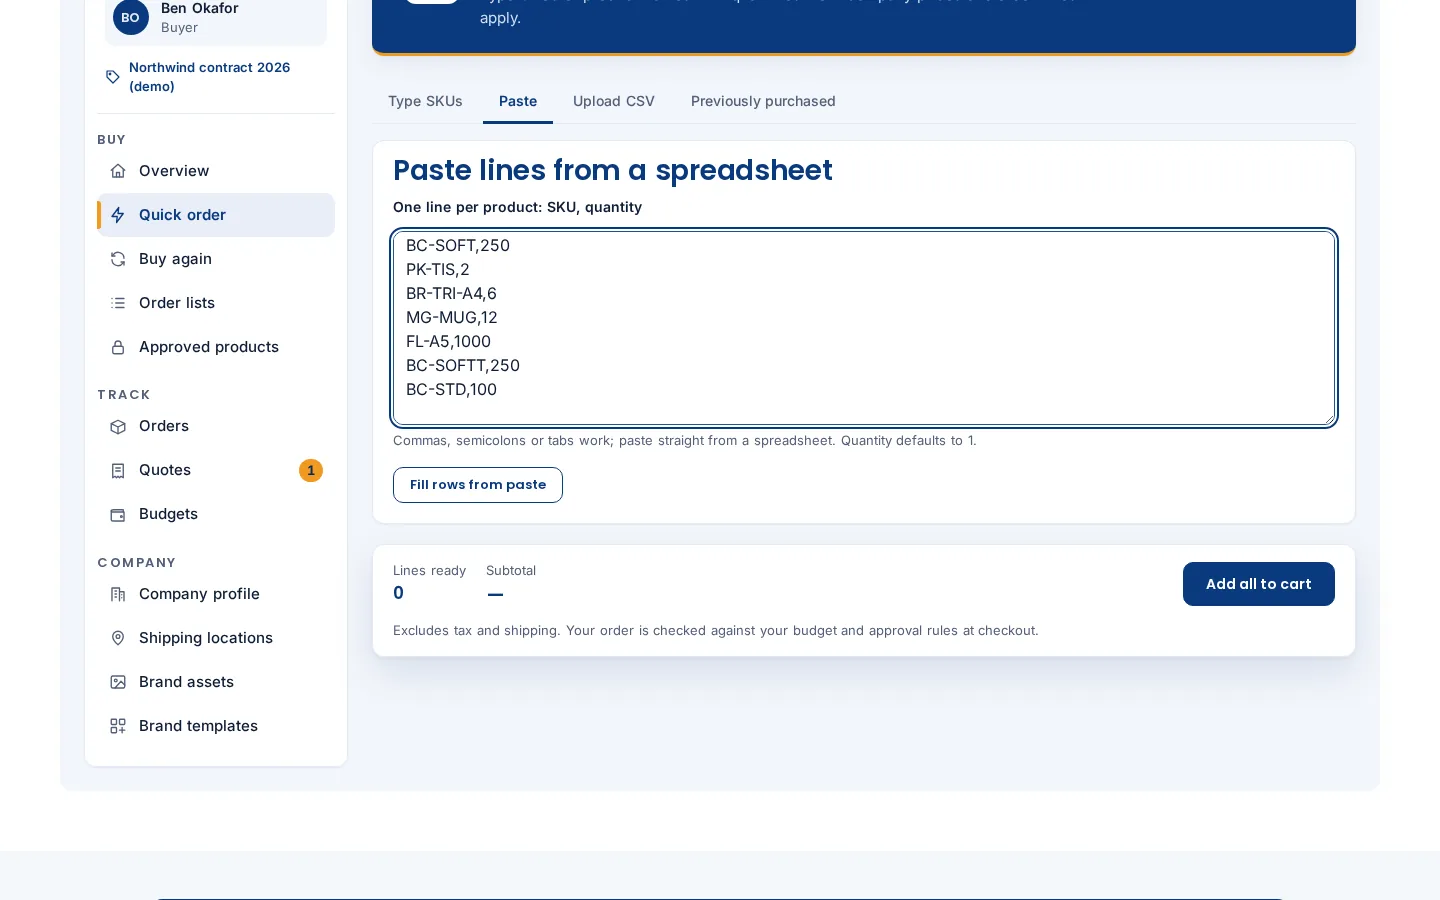Open Budgets page
Screen dimensions: 1440x900
216,514
